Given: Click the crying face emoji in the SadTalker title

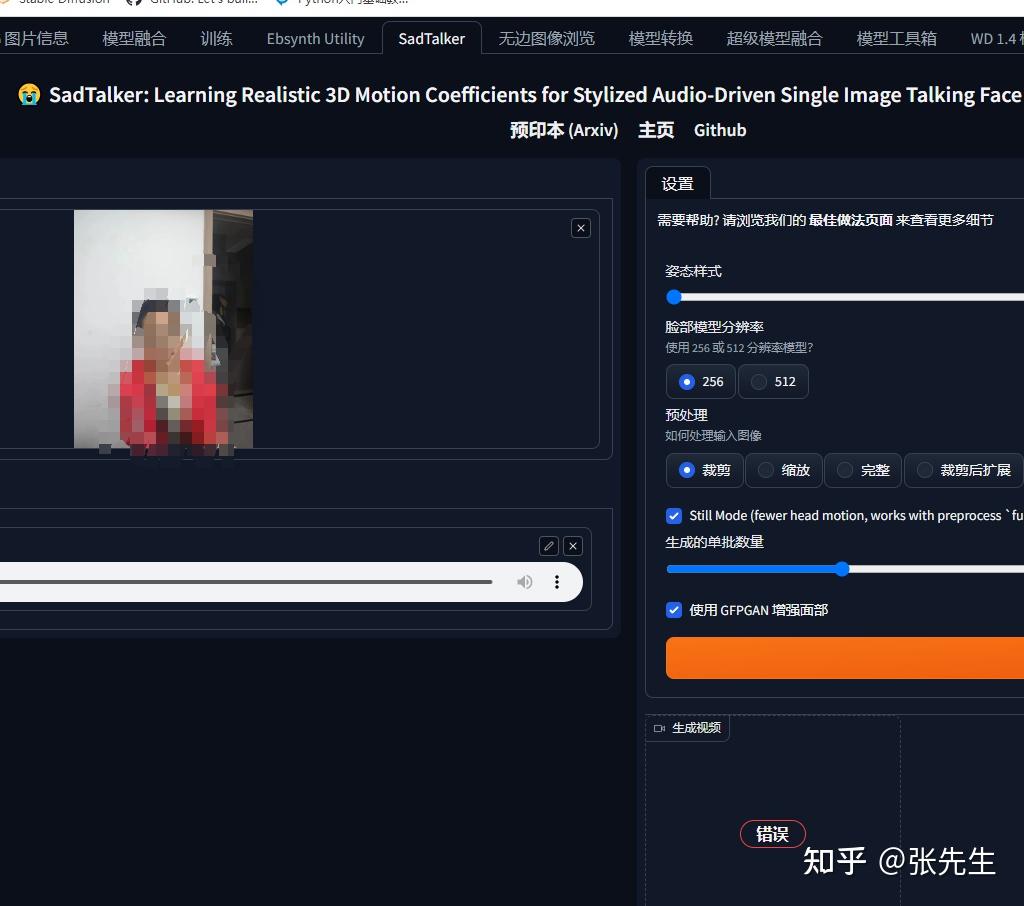Looking at the screenshot, I should coord(28,95).
